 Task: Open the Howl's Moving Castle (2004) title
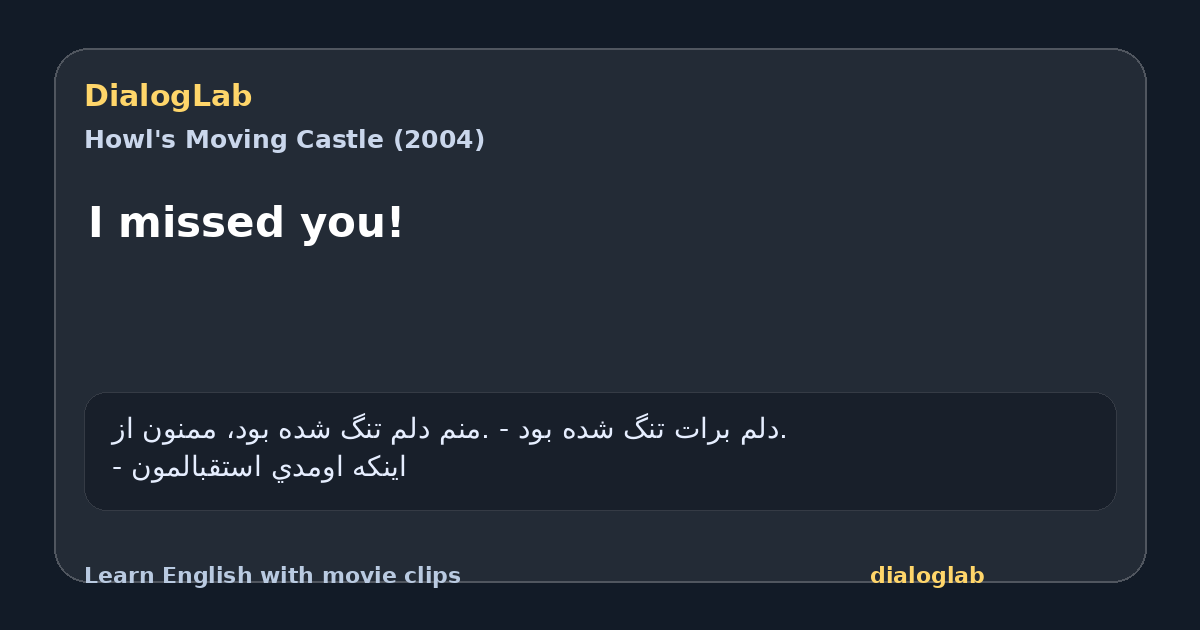[x=284, y=140]
